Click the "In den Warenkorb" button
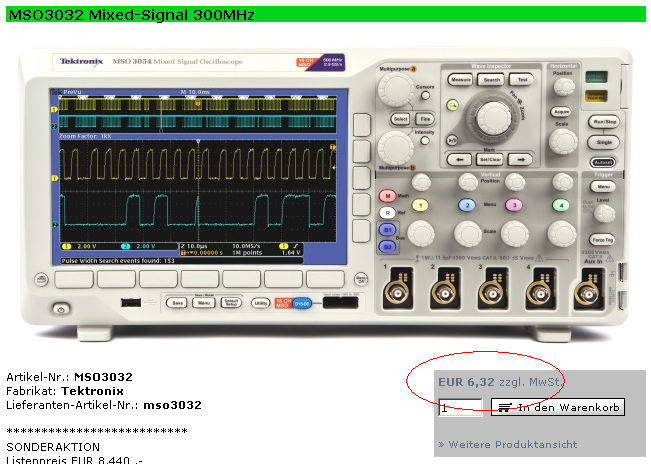The image size is (651, 464). (558, 407)
